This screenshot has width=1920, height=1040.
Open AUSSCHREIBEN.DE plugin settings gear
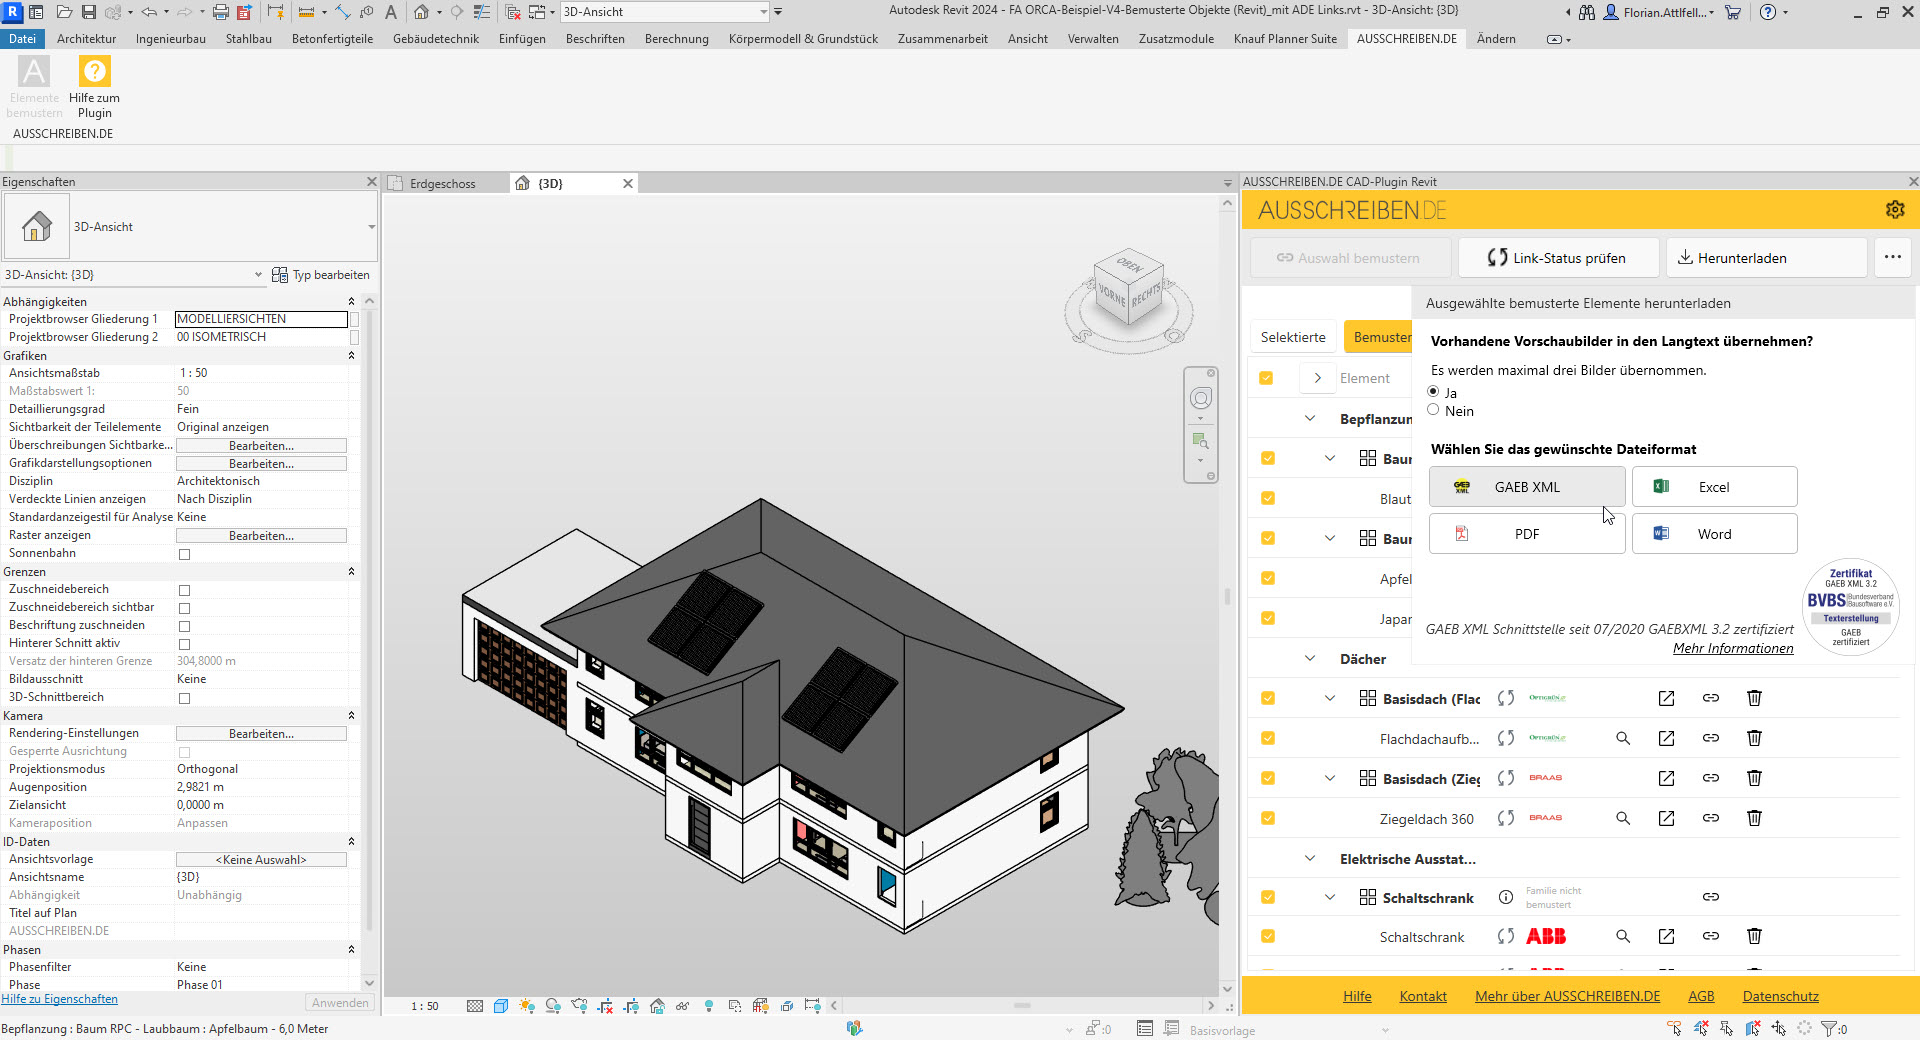1894,210
